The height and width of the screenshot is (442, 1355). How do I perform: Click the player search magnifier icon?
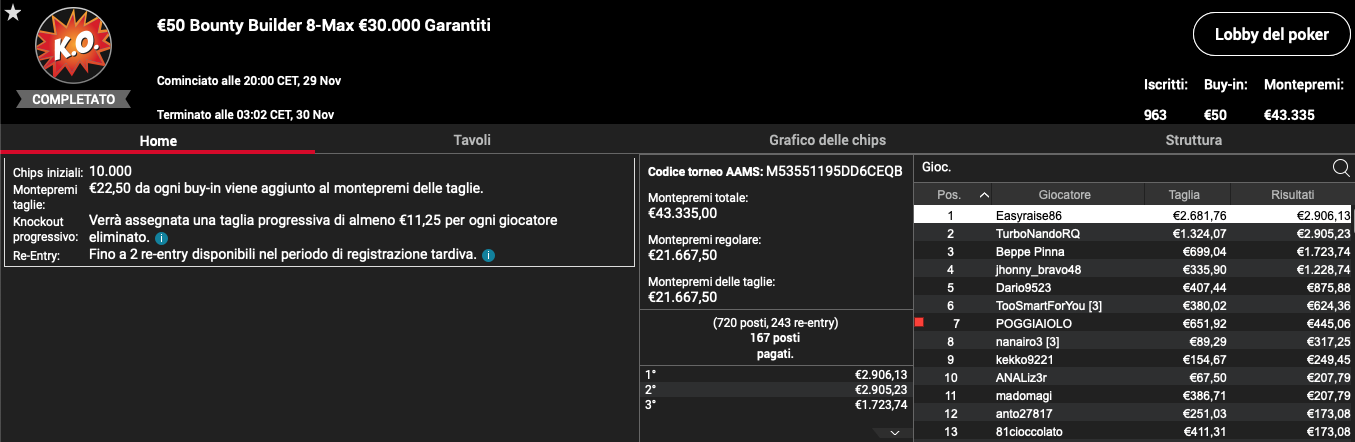point(1341,168)
